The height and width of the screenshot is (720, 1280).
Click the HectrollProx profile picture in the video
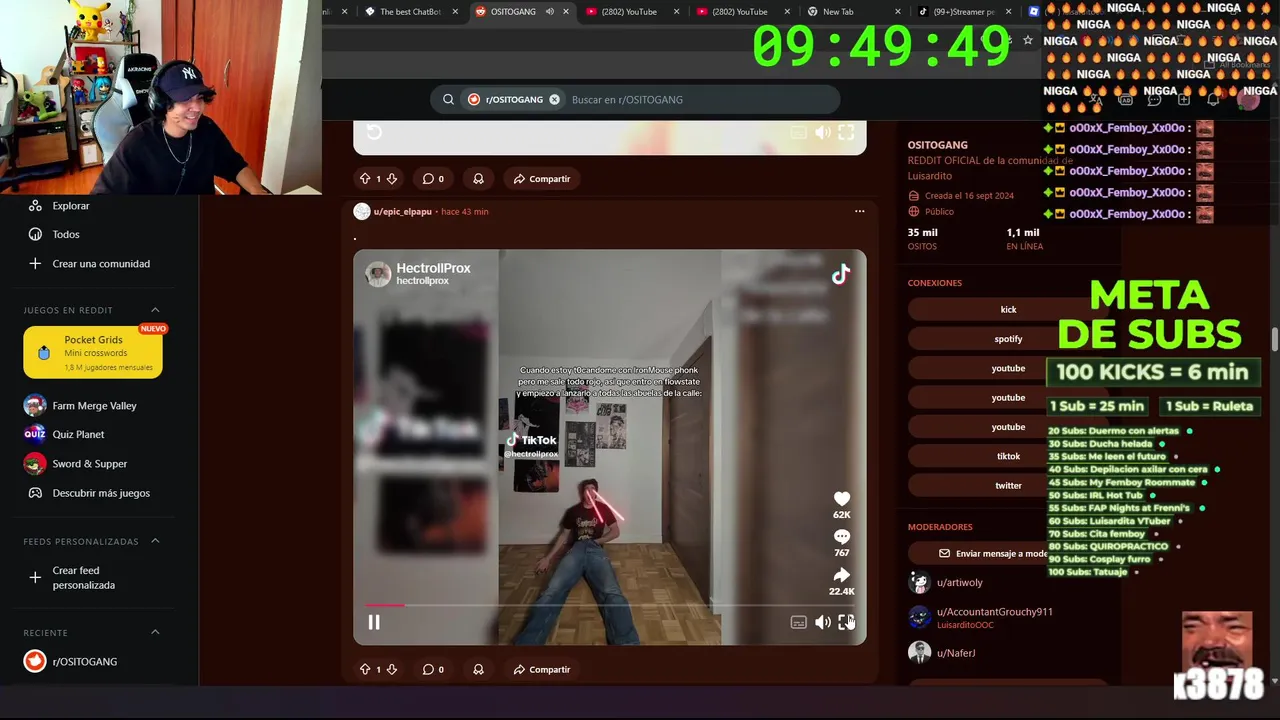pos(378,274)
